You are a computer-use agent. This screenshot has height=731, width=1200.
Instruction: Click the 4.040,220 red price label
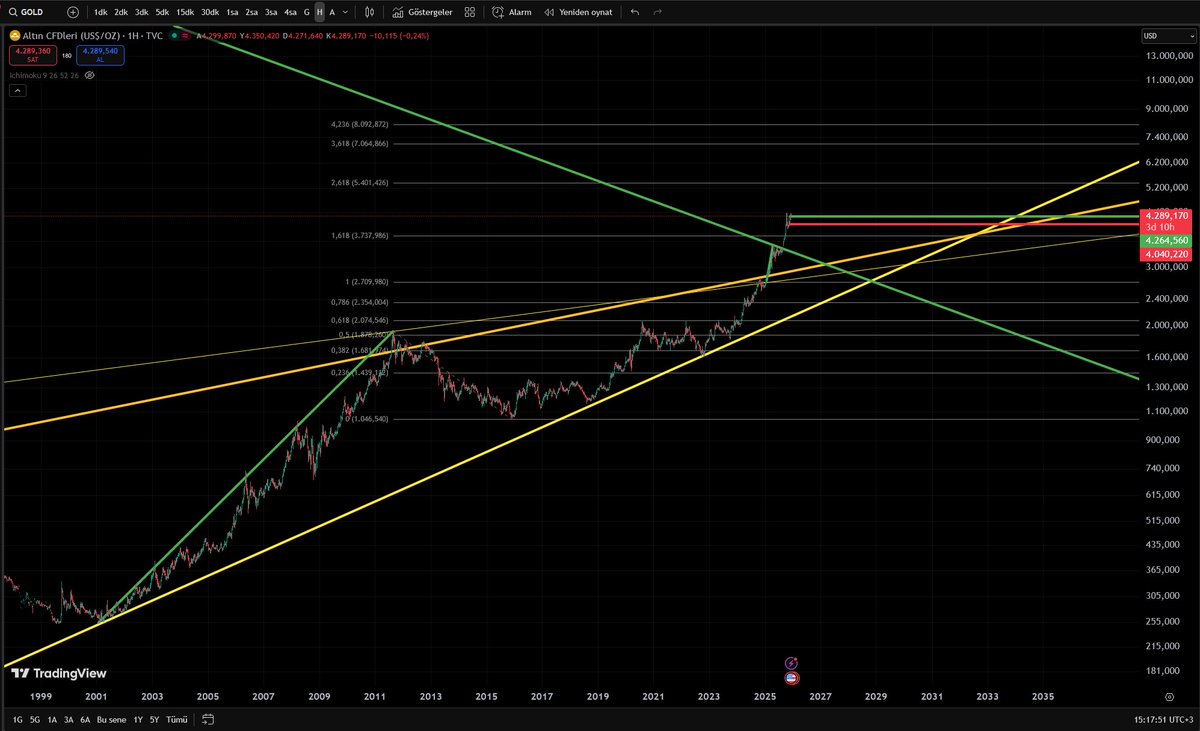click(x=1166, y=254)
